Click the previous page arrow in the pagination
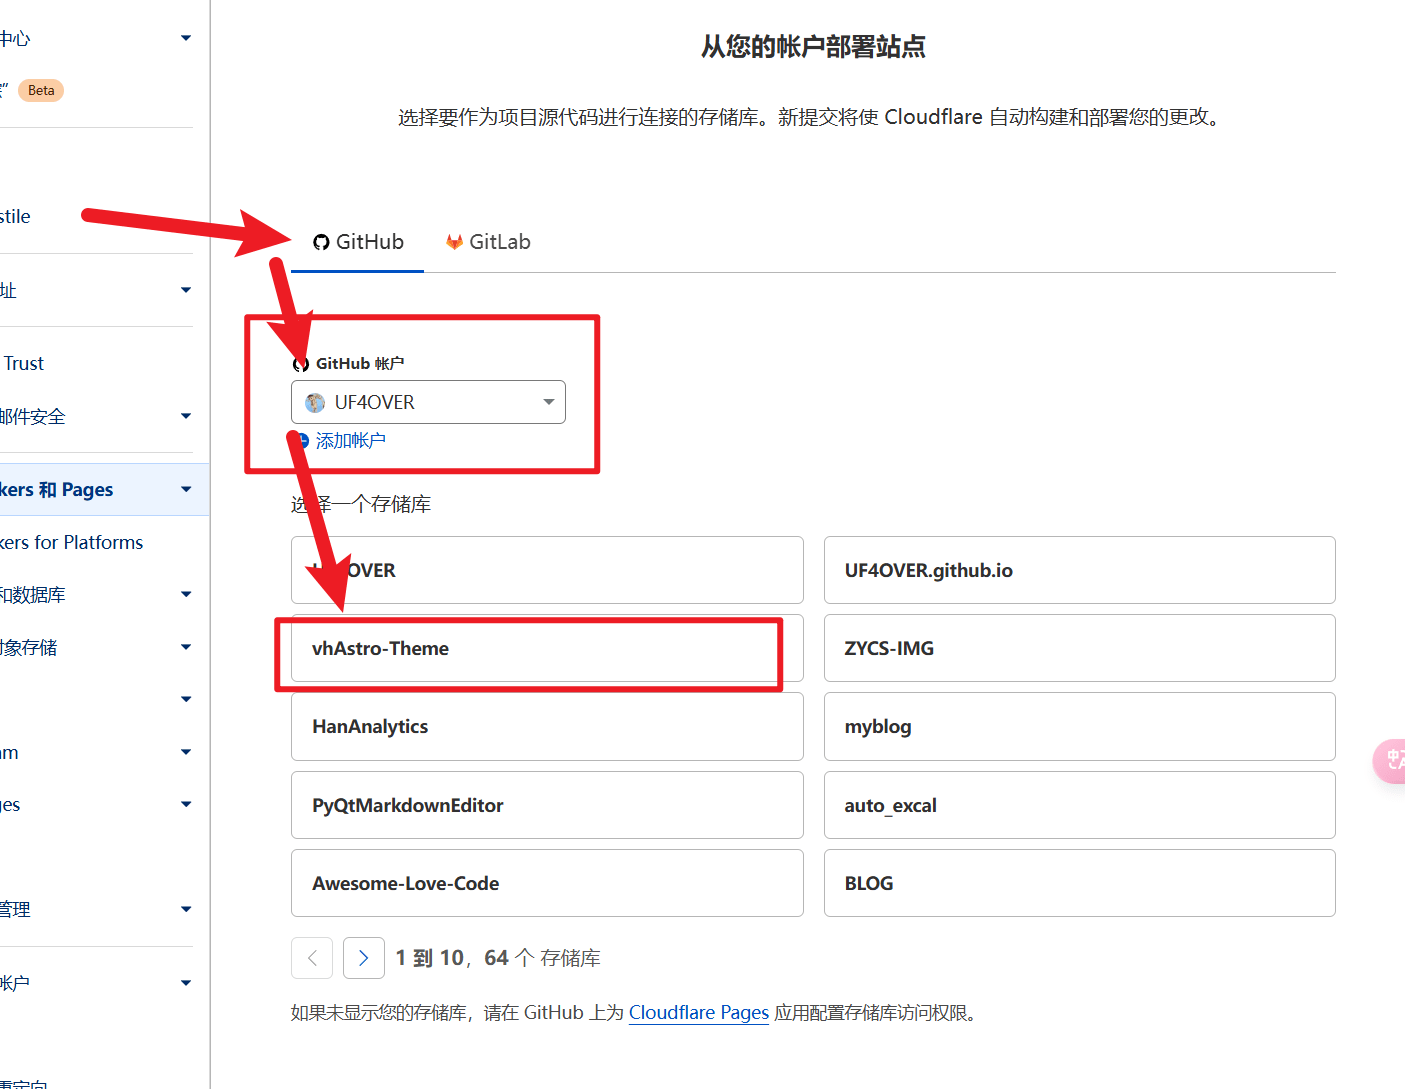Viewport: 1405px width, 1089px height. 311,957
